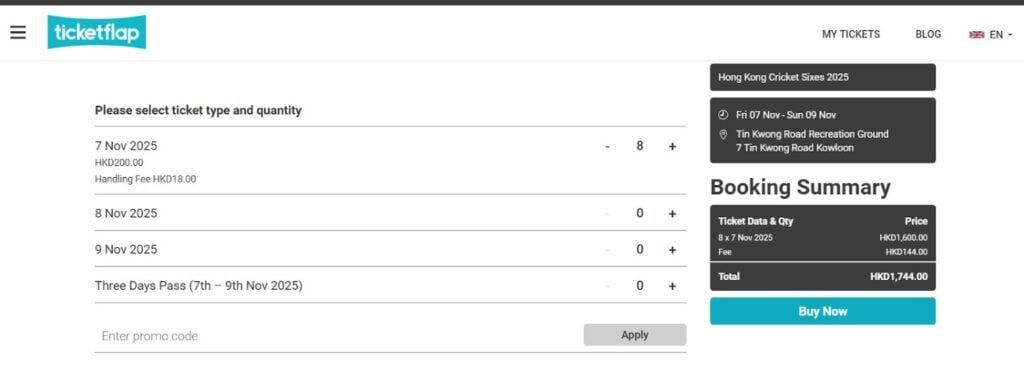Click the location pin icon for venue
This screenshot has height=384, width=1024.
click(723, 135)
